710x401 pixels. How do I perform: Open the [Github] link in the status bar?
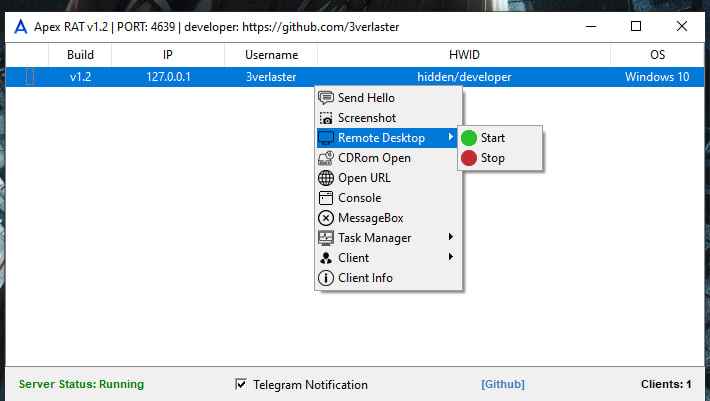[503, 384]
